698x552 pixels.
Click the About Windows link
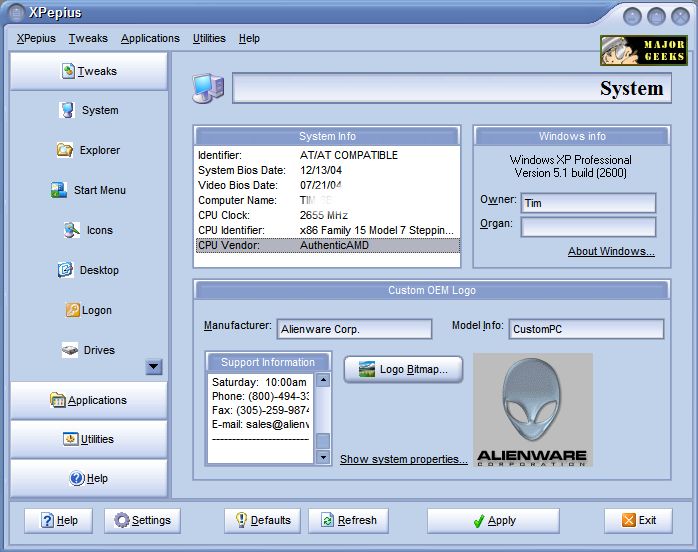[611, 251]
